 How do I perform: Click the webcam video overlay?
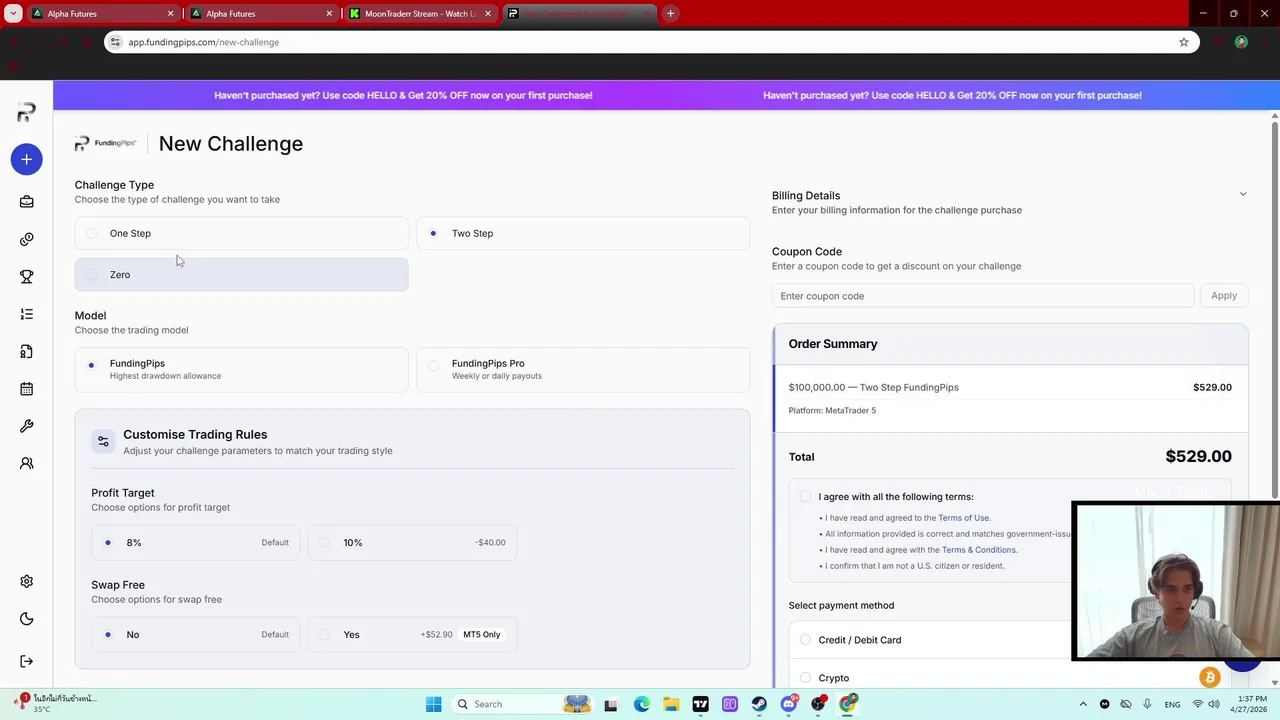pyautogui.click(x=1175, y=581)
